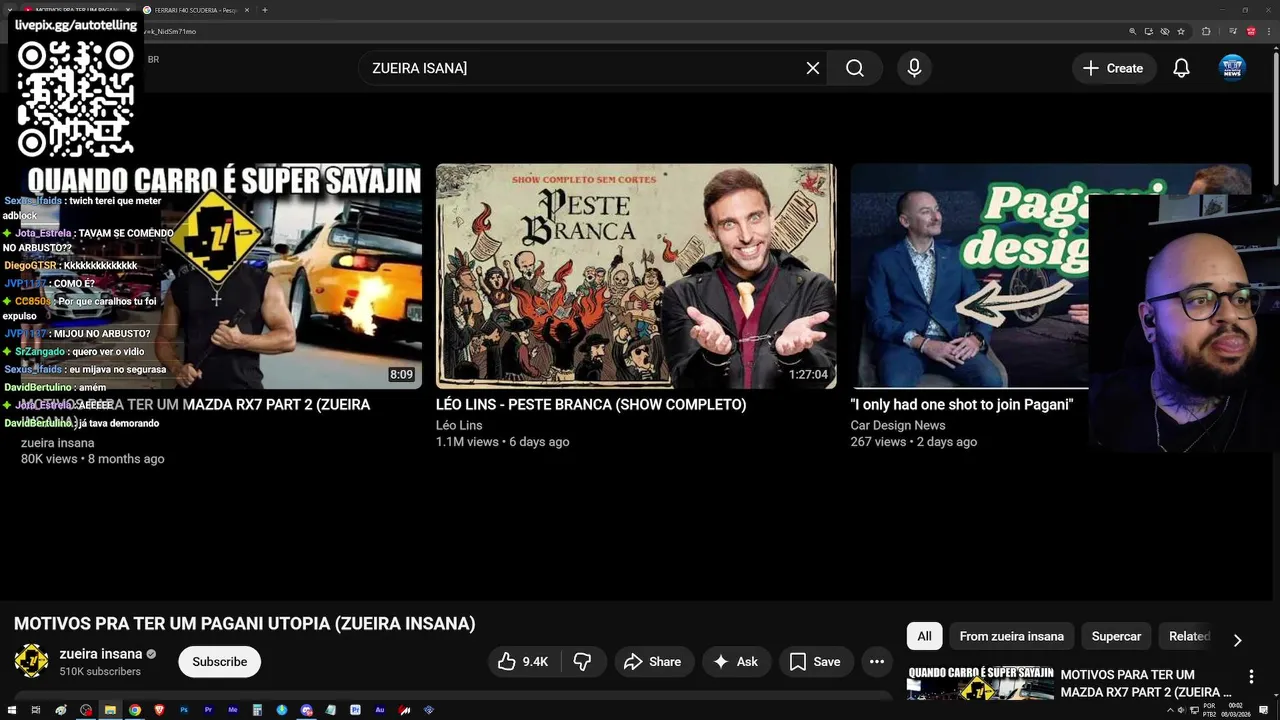This screenshot has width=1280, height=720.
Task: Open the Windows Start menu
Action: (x=11, y=710)
